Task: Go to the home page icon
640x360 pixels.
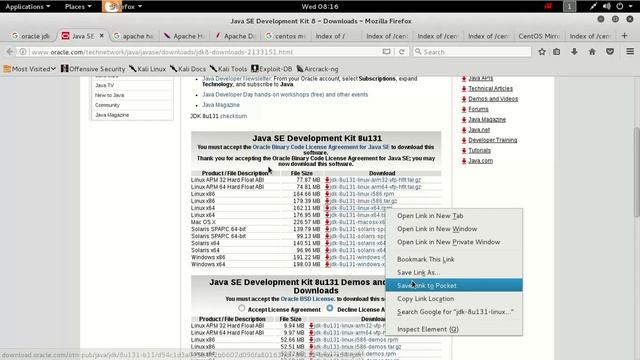Action: 592,52
